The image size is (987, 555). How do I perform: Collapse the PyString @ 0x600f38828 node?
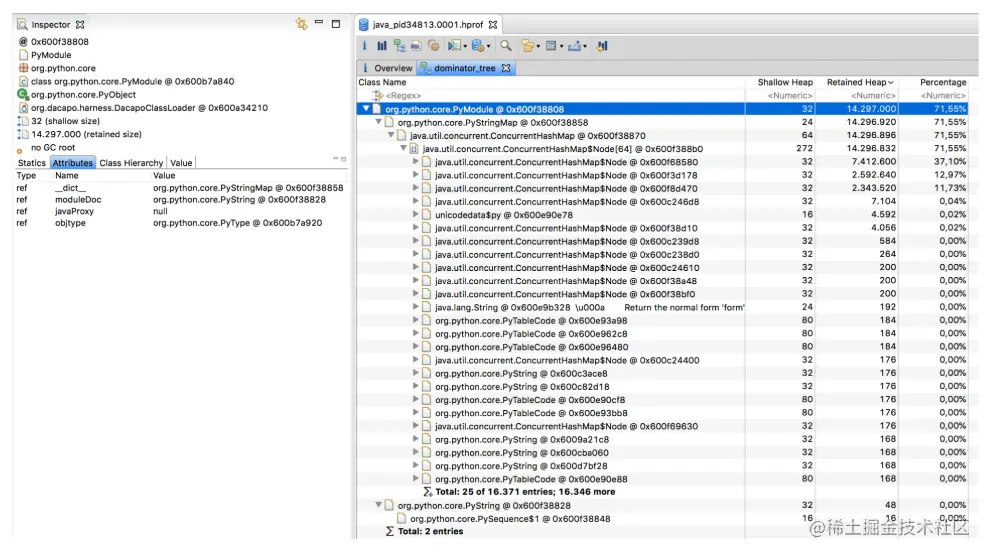[x=378, y=505]
